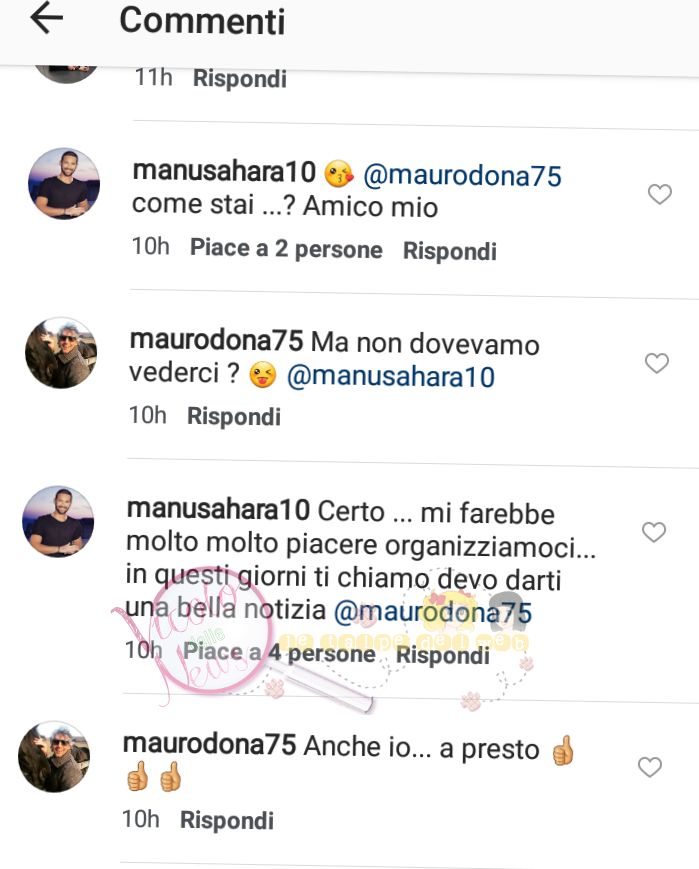Go back using the arrow next to Commenti

(47, 18)
